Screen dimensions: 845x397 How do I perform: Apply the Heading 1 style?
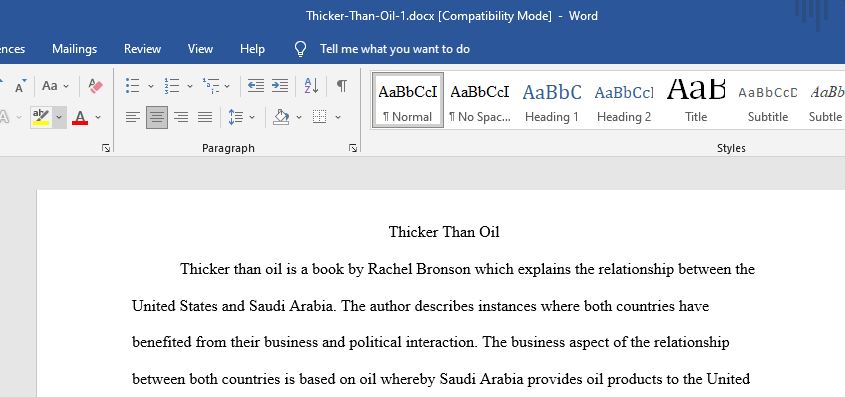[x=552, y=101]
